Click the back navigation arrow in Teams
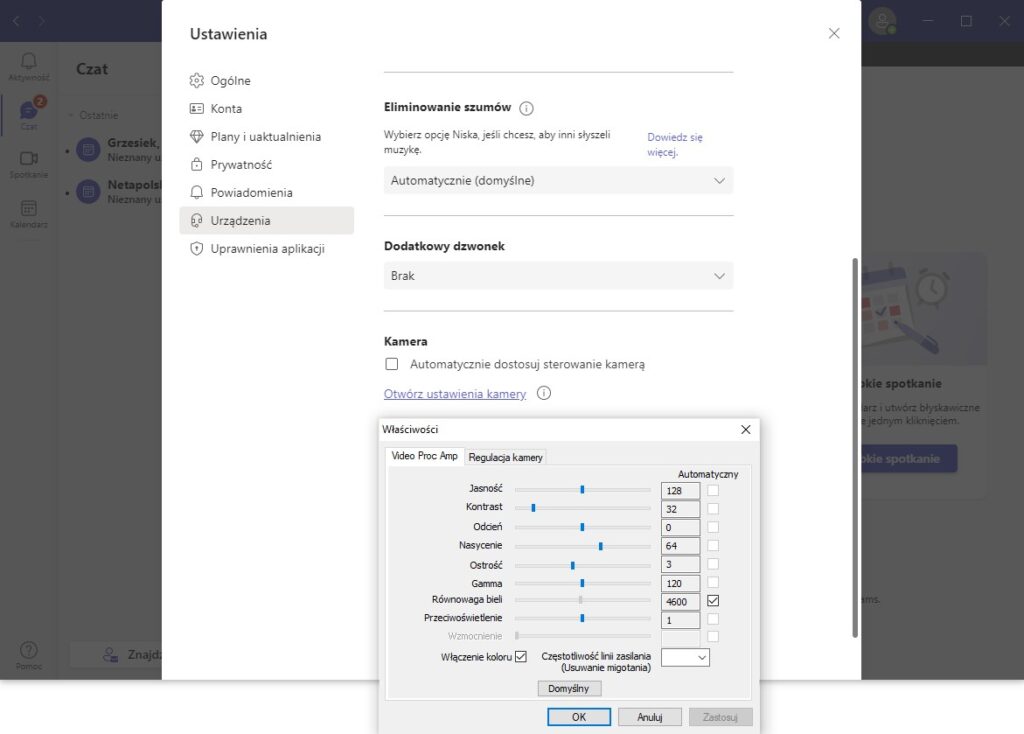Viewport: 1024px width, 734px height. [16, 22]
